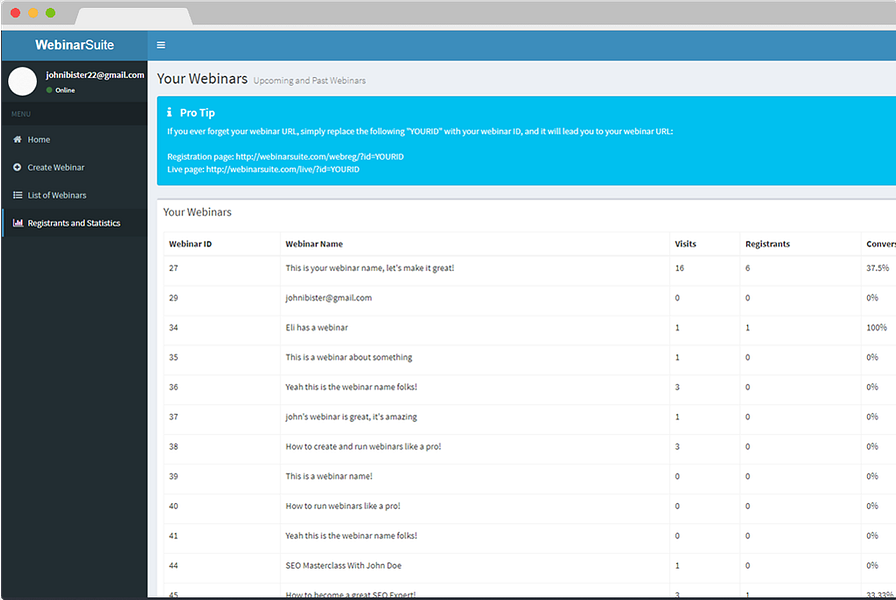Click the registration page URL text

click(x=319, y=157)
